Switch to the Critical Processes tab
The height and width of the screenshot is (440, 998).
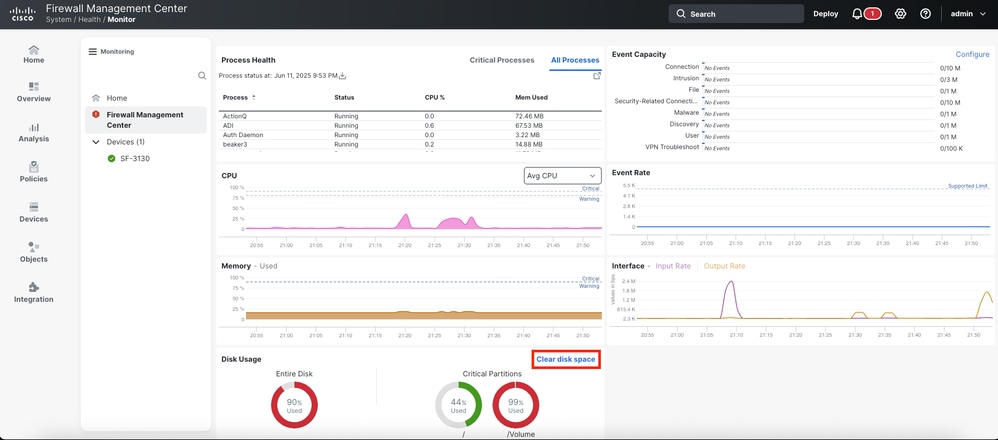point(502,60)
